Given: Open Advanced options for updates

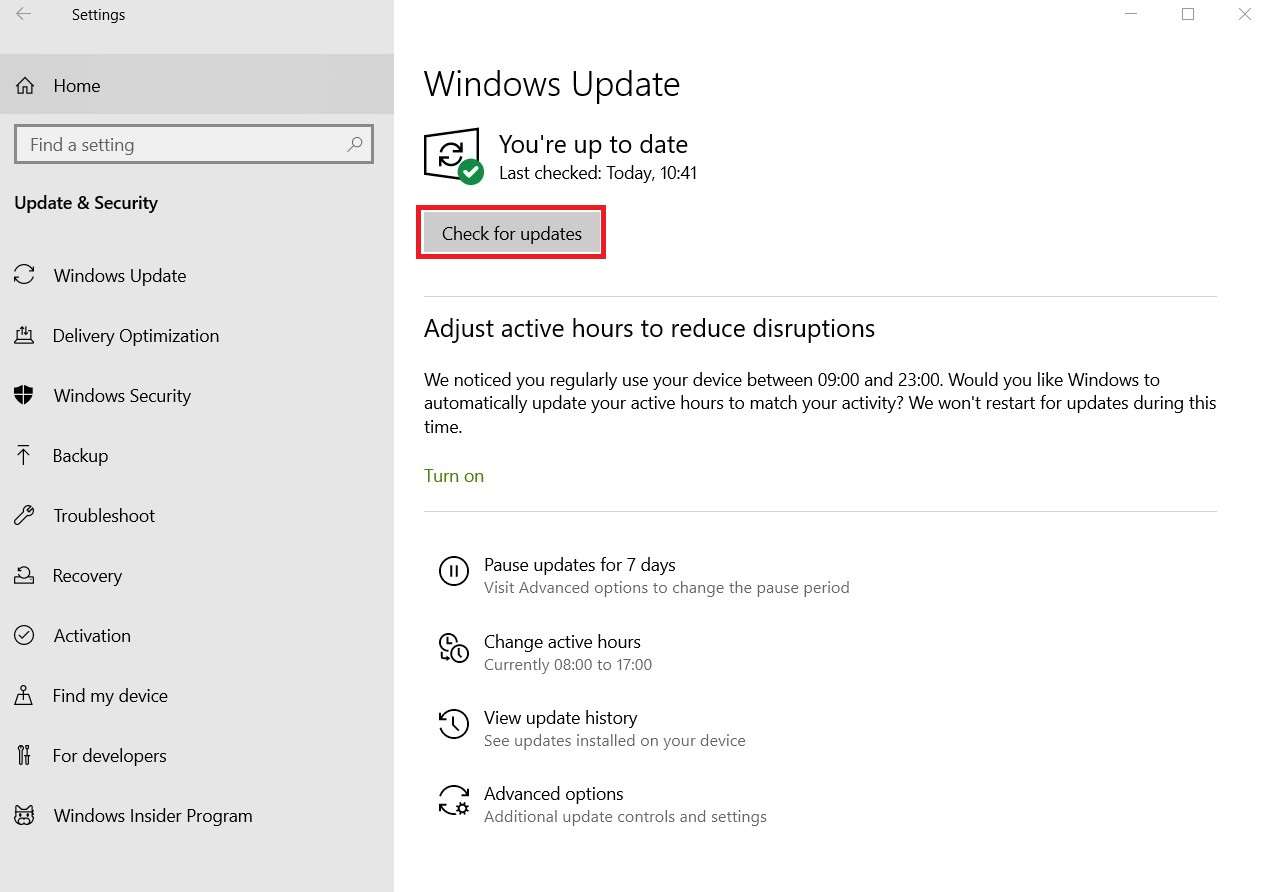Looking at the screenshot, I should [x=554, y=794].
